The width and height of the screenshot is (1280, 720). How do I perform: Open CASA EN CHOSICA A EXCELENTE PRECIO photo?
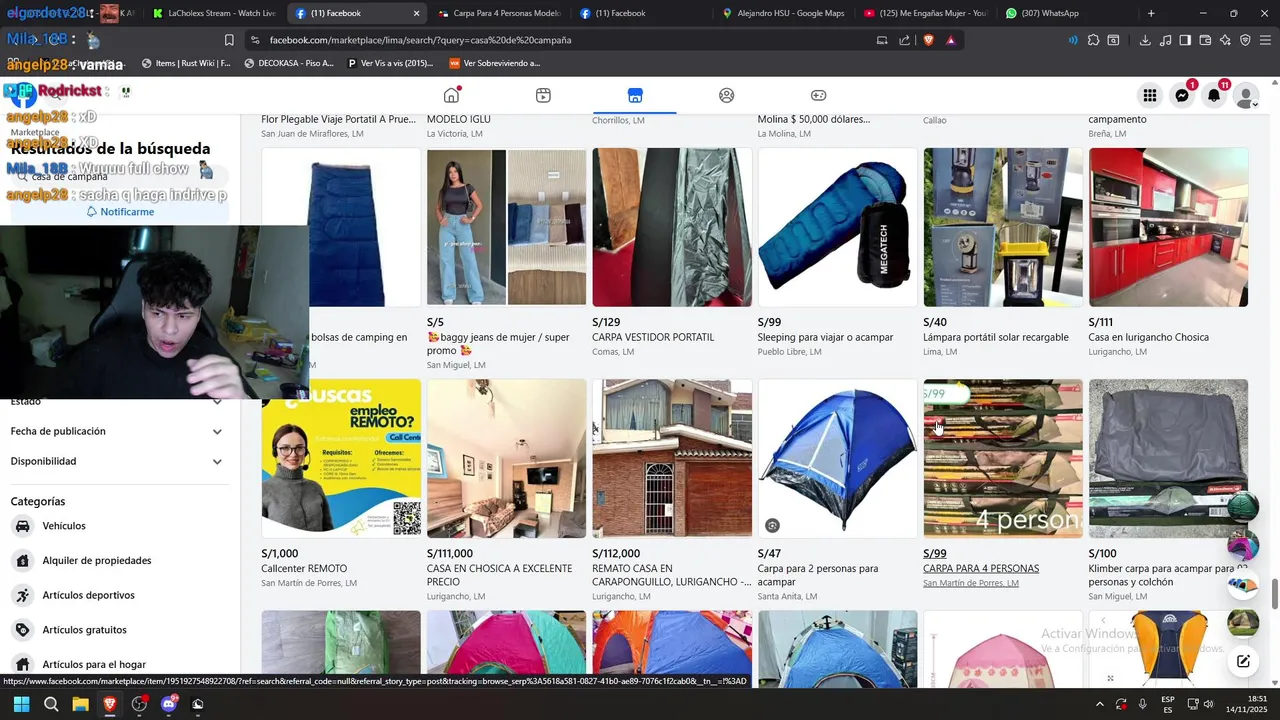[x=506, y=458]
